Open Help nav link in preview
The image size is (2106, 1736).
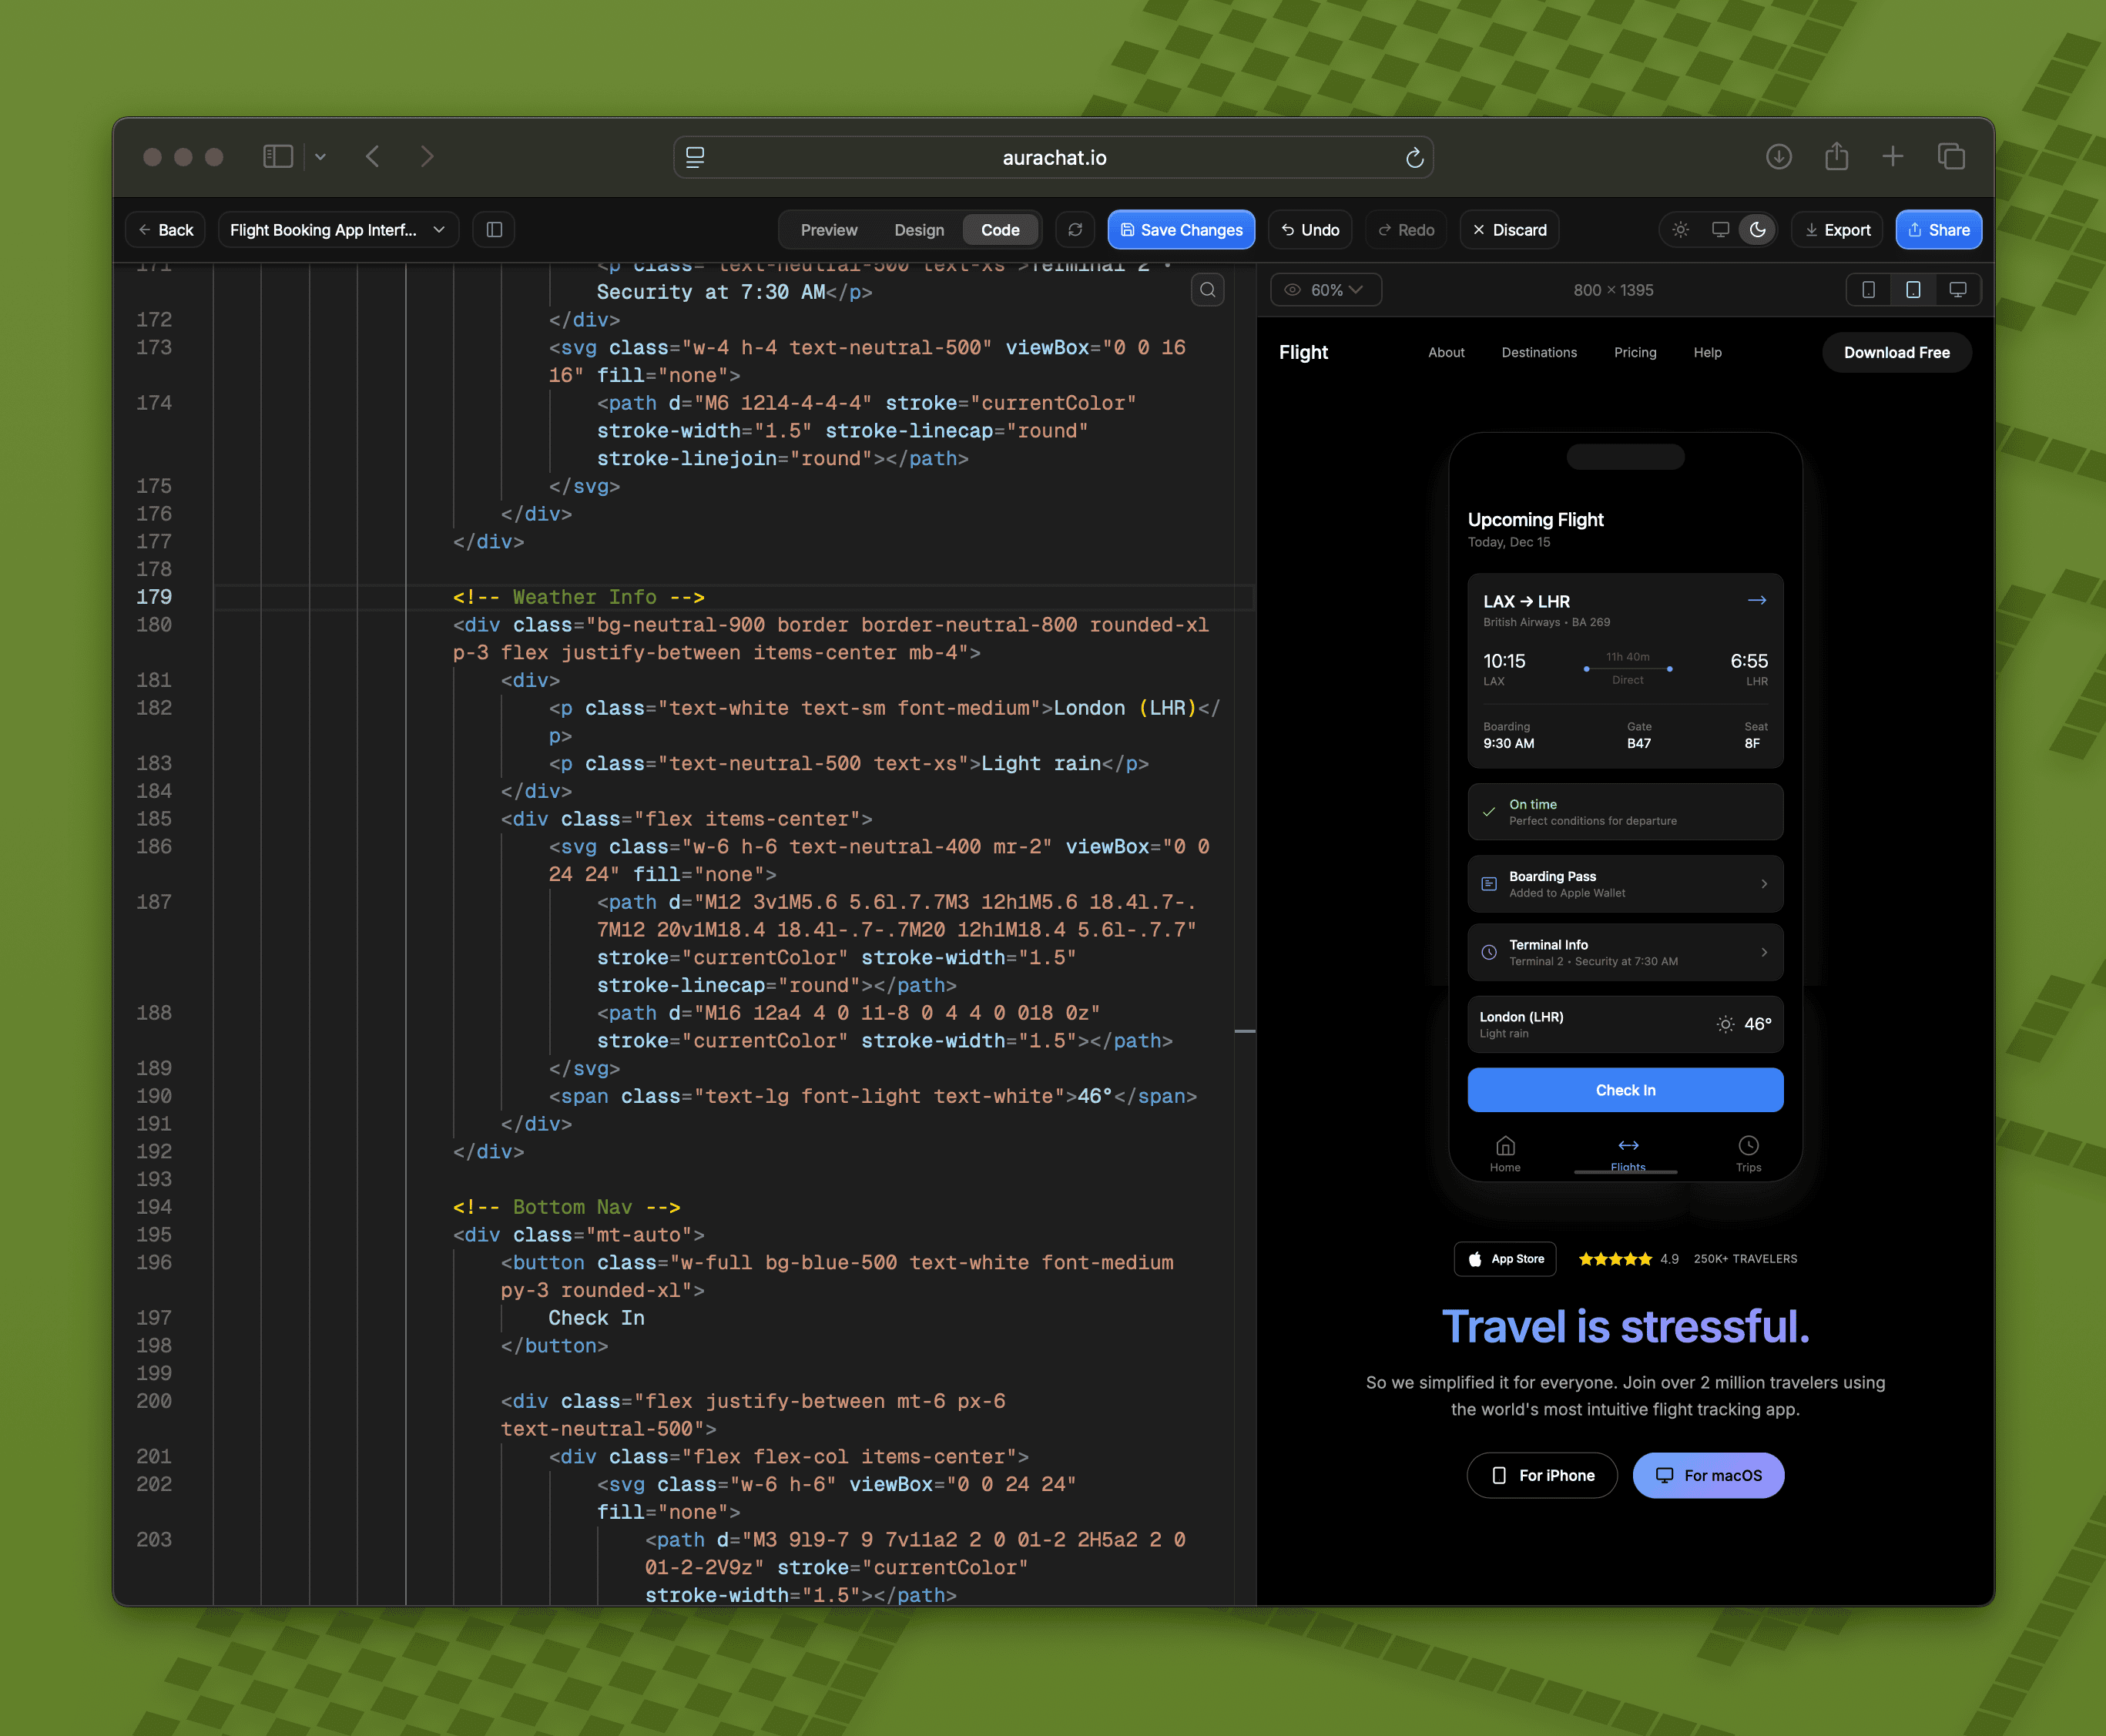[1707, 353]
